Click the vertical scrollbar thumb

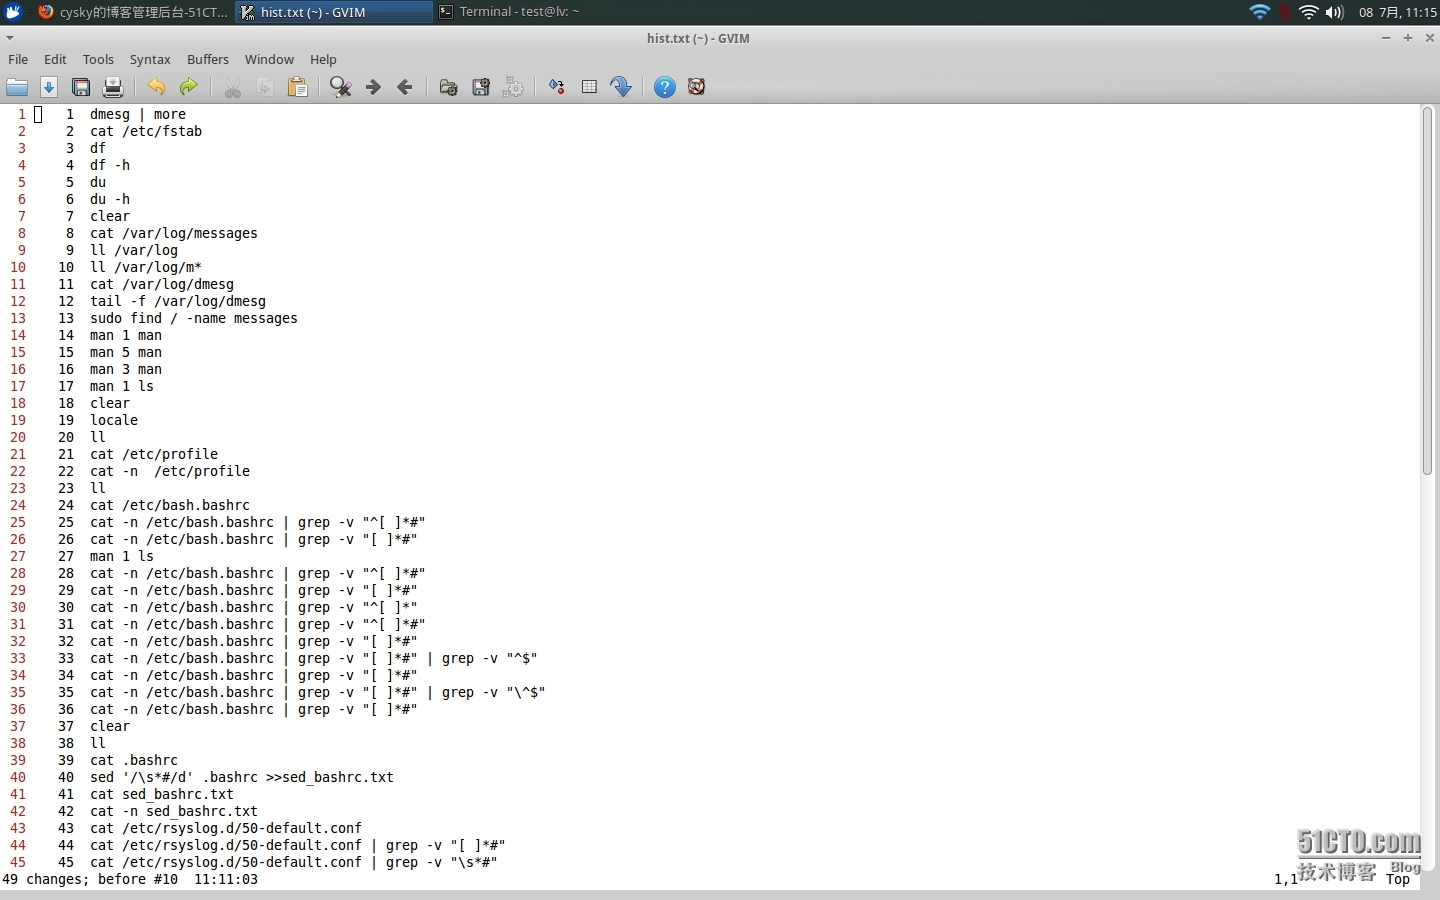1428,290
